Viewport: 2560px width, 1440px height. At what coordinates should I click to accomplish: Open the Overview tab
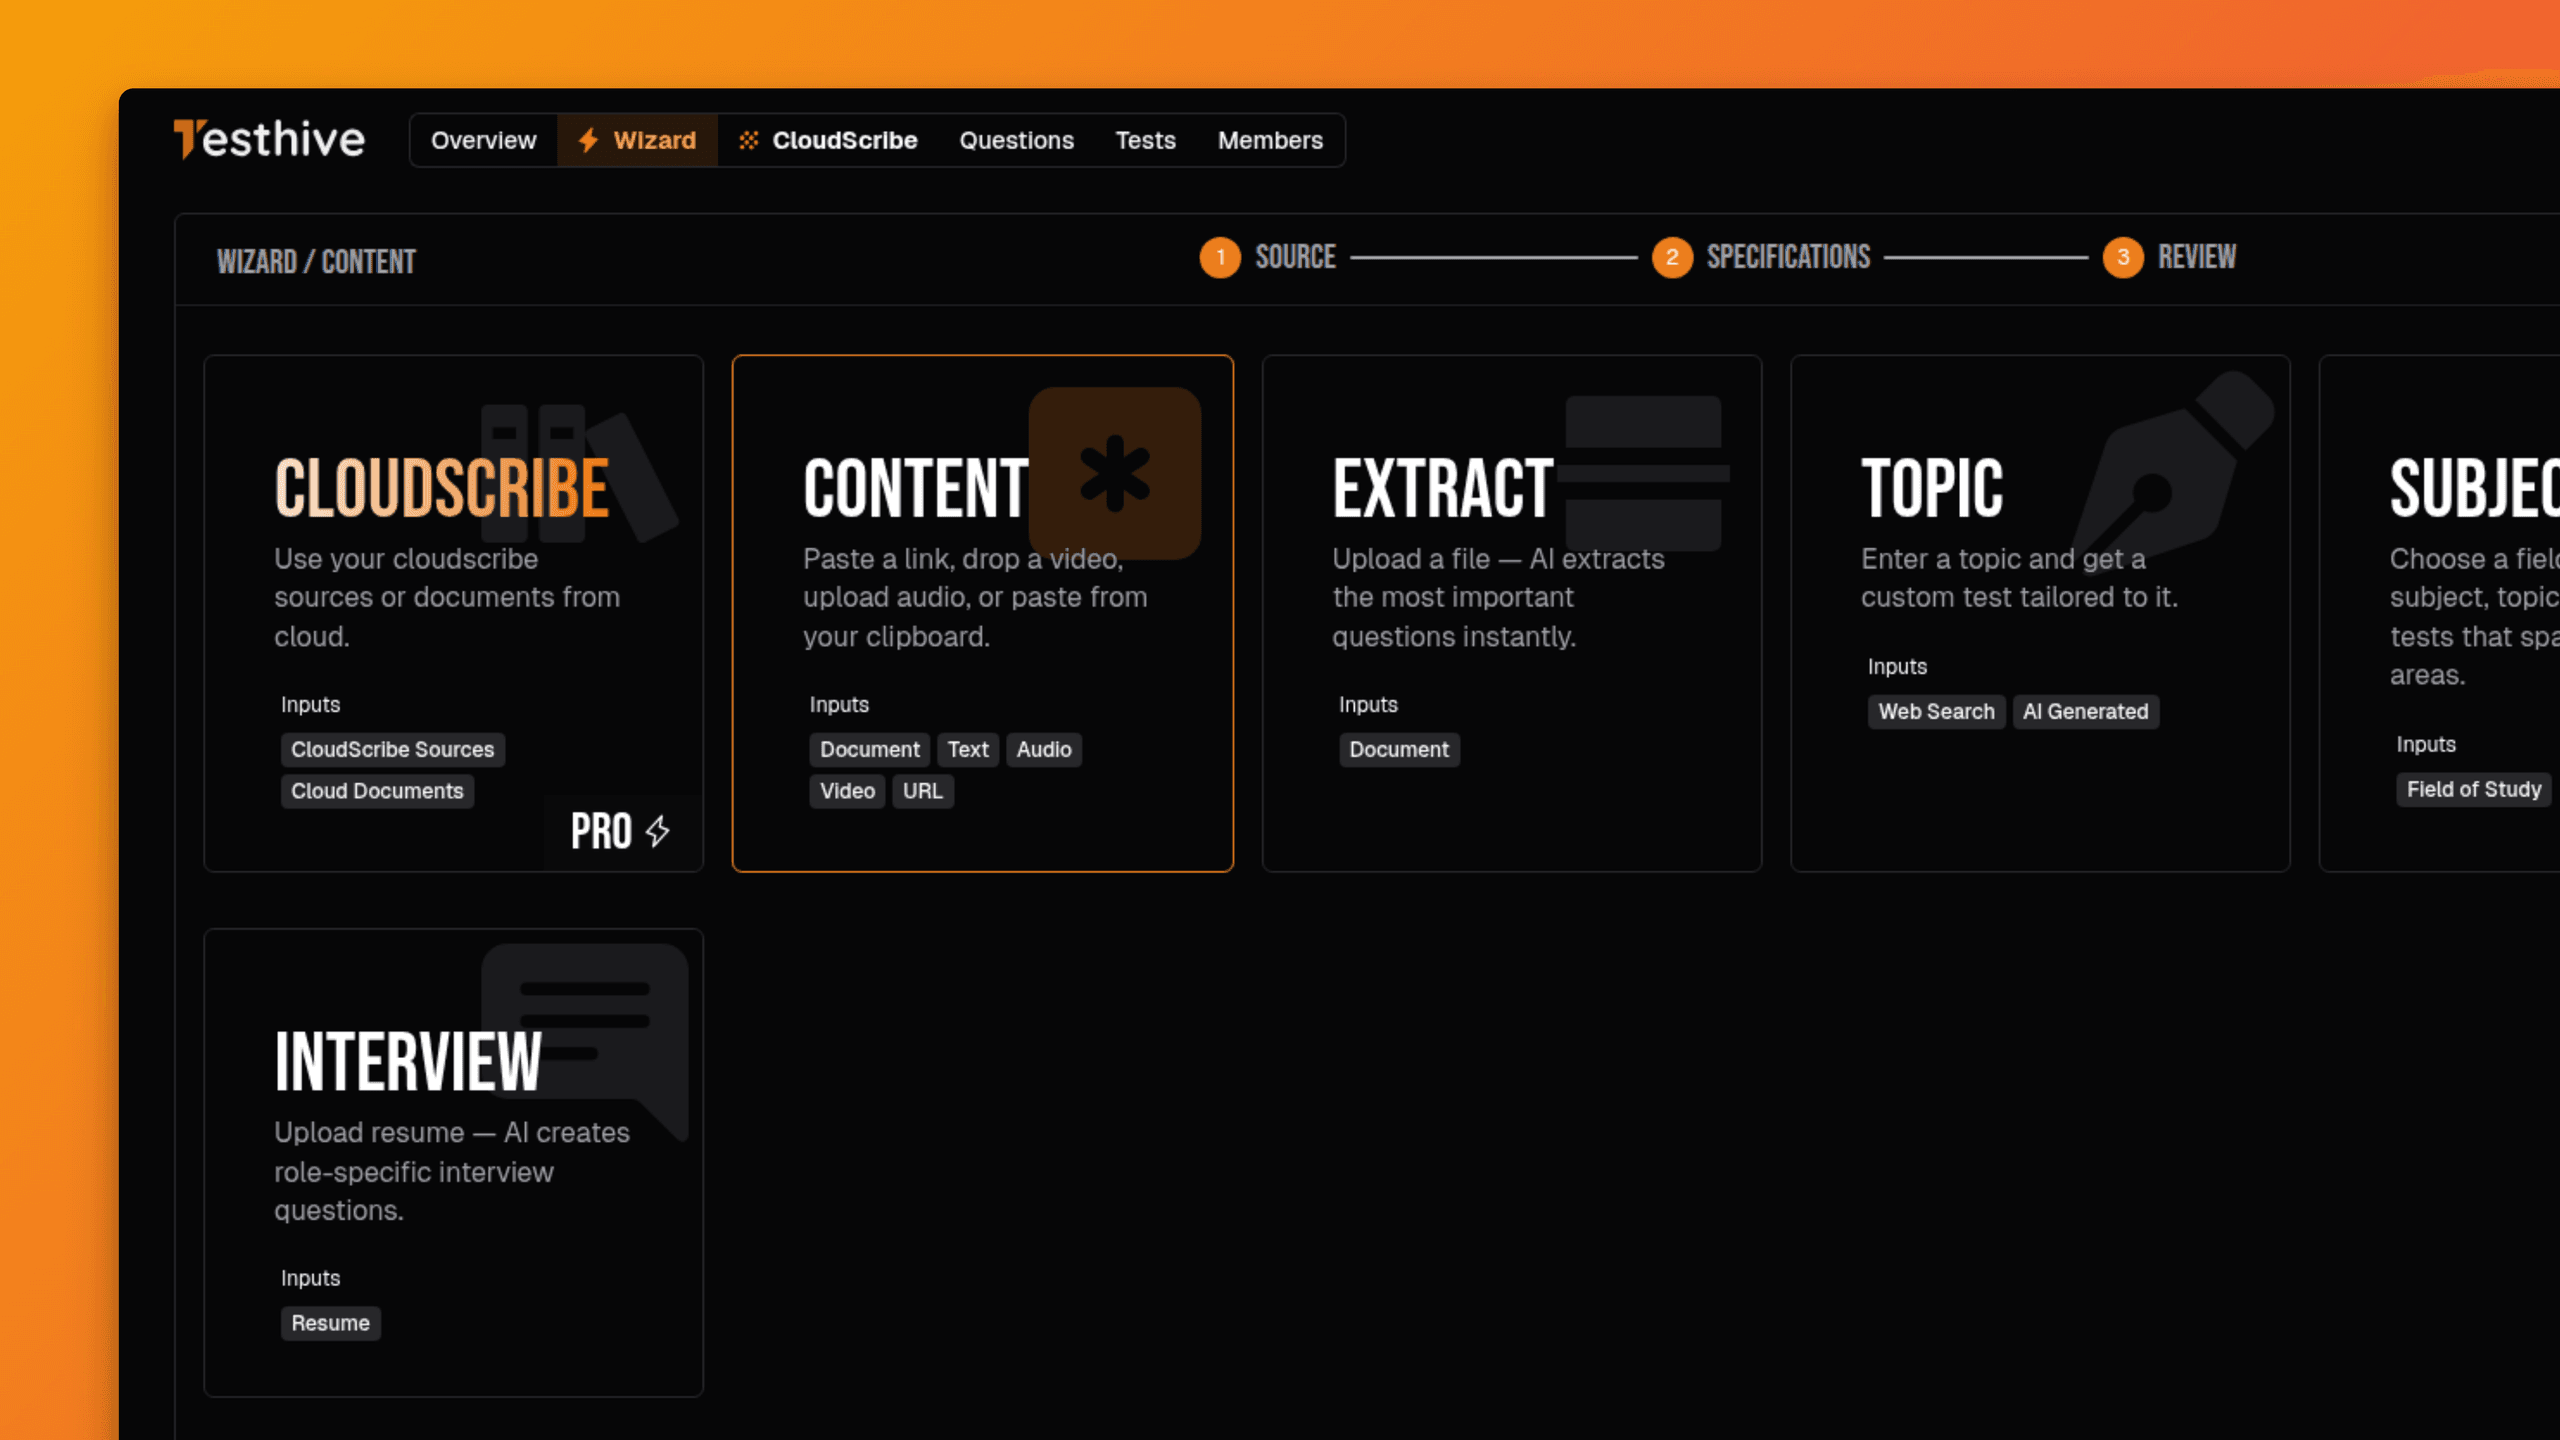(484, 140)
